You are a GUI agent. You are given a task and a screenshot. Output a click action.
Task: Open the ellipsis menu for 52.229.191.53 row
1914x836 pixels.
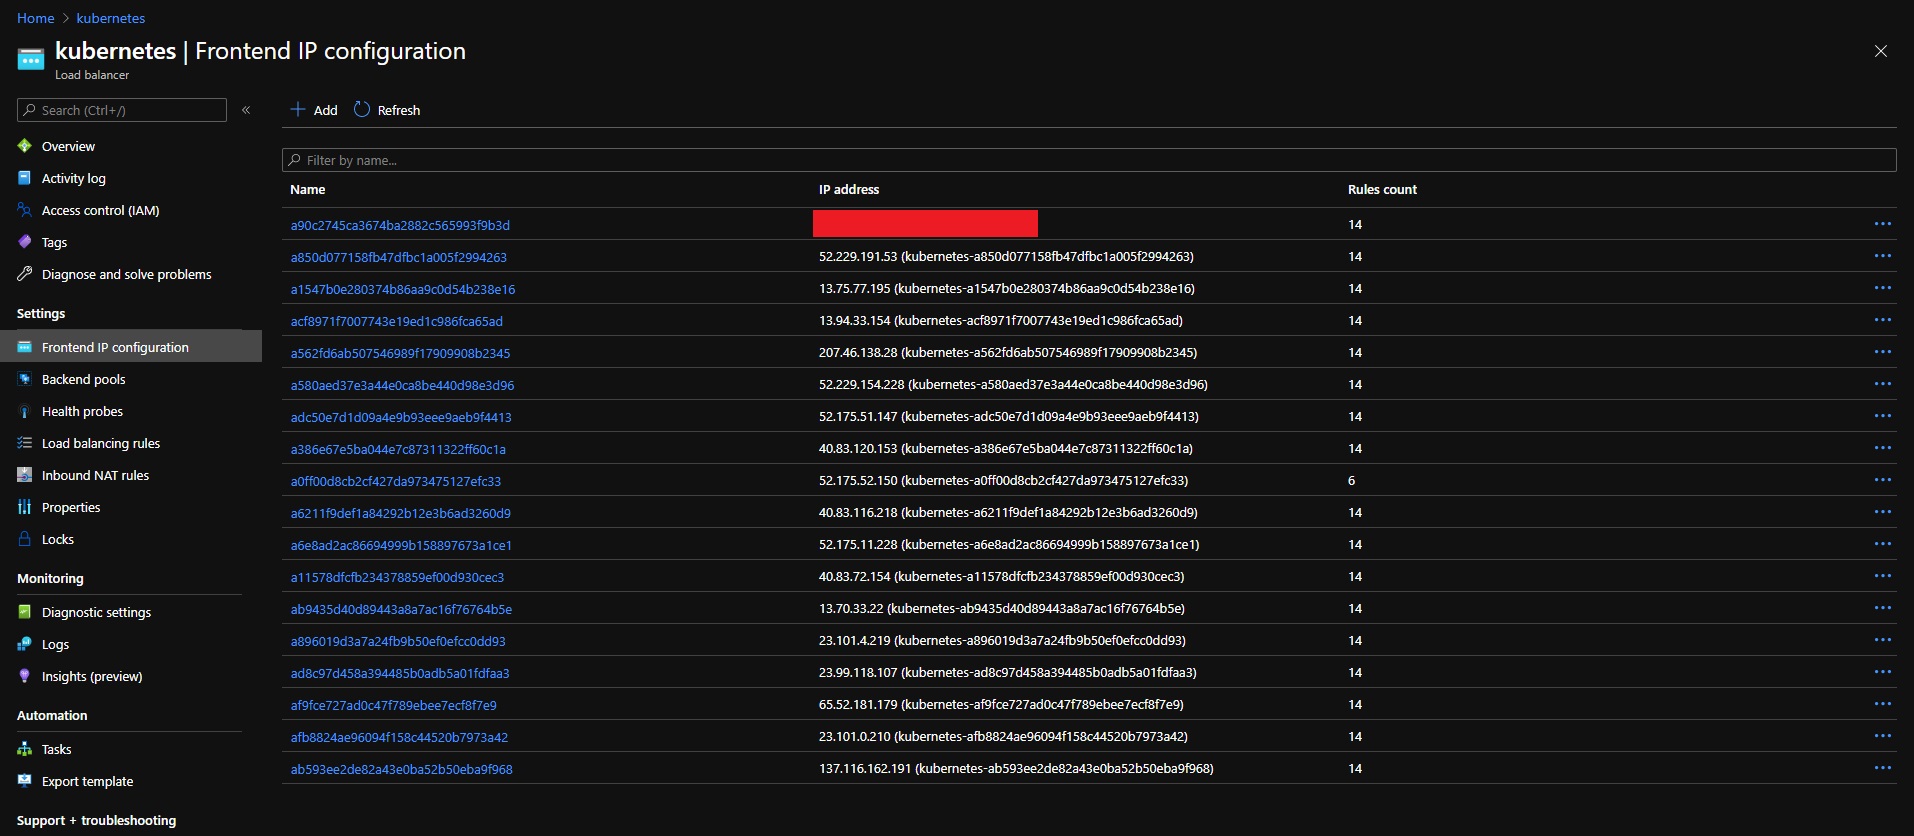tap(1882, 256)
